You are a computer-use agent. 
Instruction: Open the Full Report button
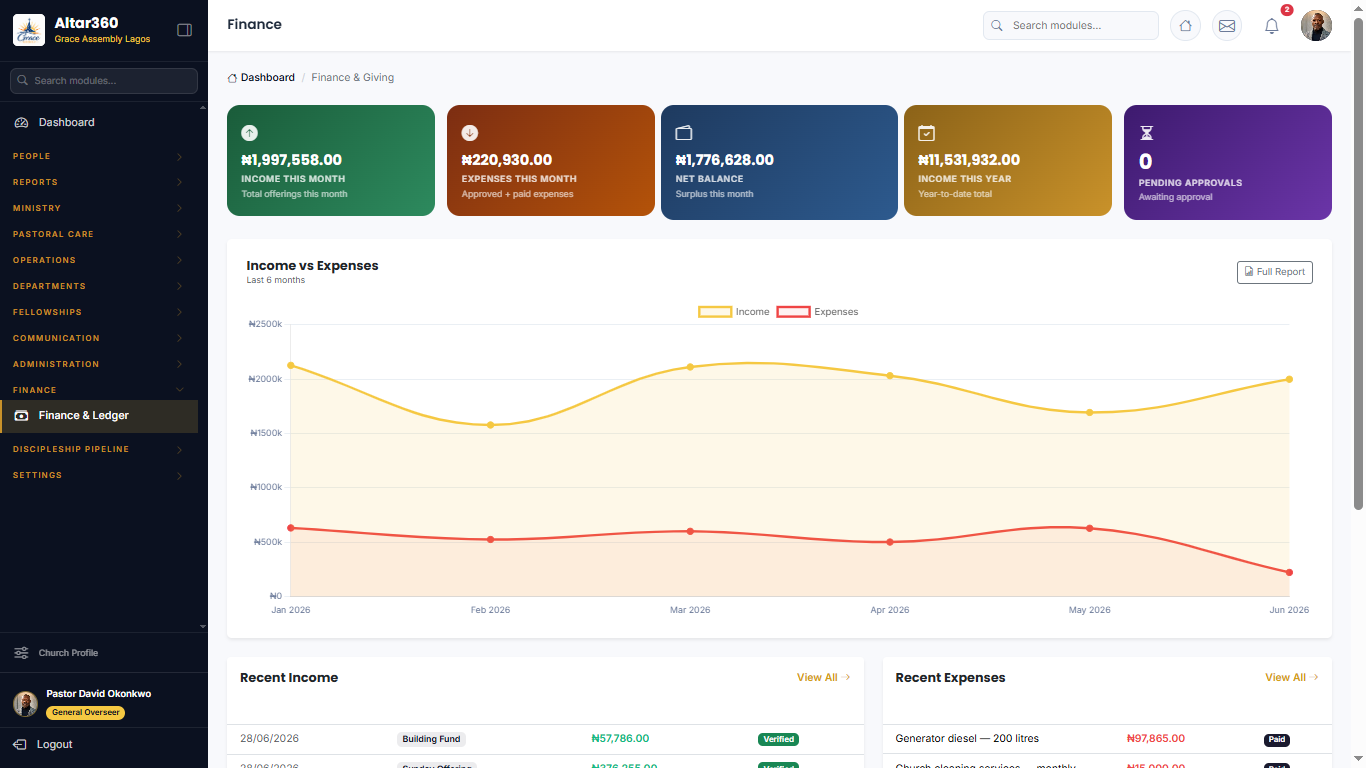pyautogui.click(x=1275, y=272)
